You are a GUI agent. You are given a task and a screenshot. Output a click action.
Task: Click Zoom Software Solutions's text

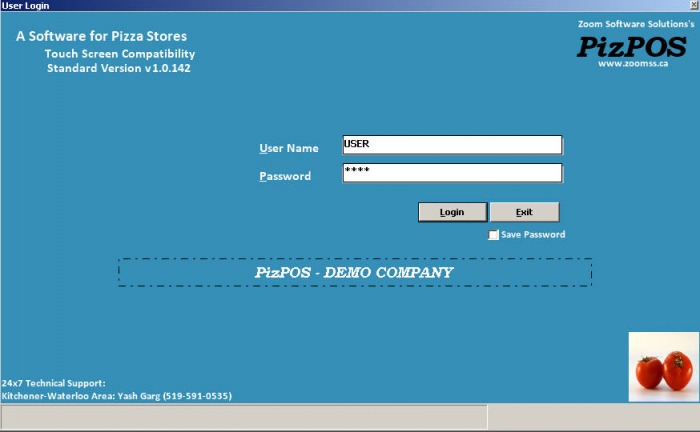[636, 24]
